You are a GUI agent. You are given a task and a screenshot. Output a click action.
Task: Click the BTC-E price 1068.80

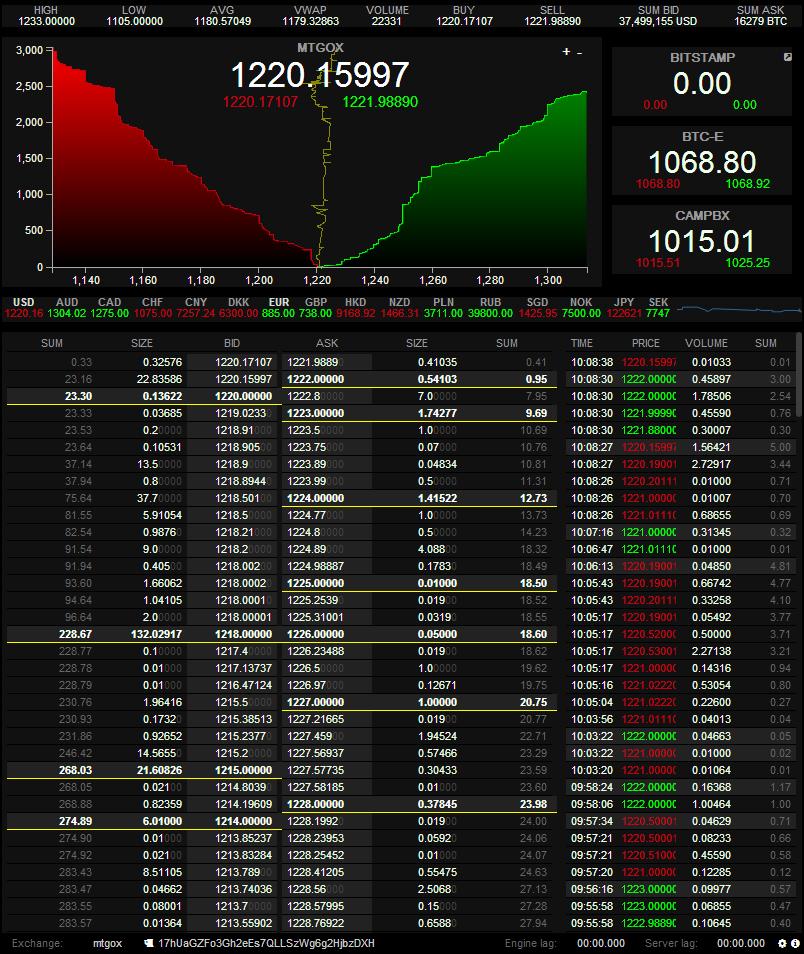pos(702,162)
